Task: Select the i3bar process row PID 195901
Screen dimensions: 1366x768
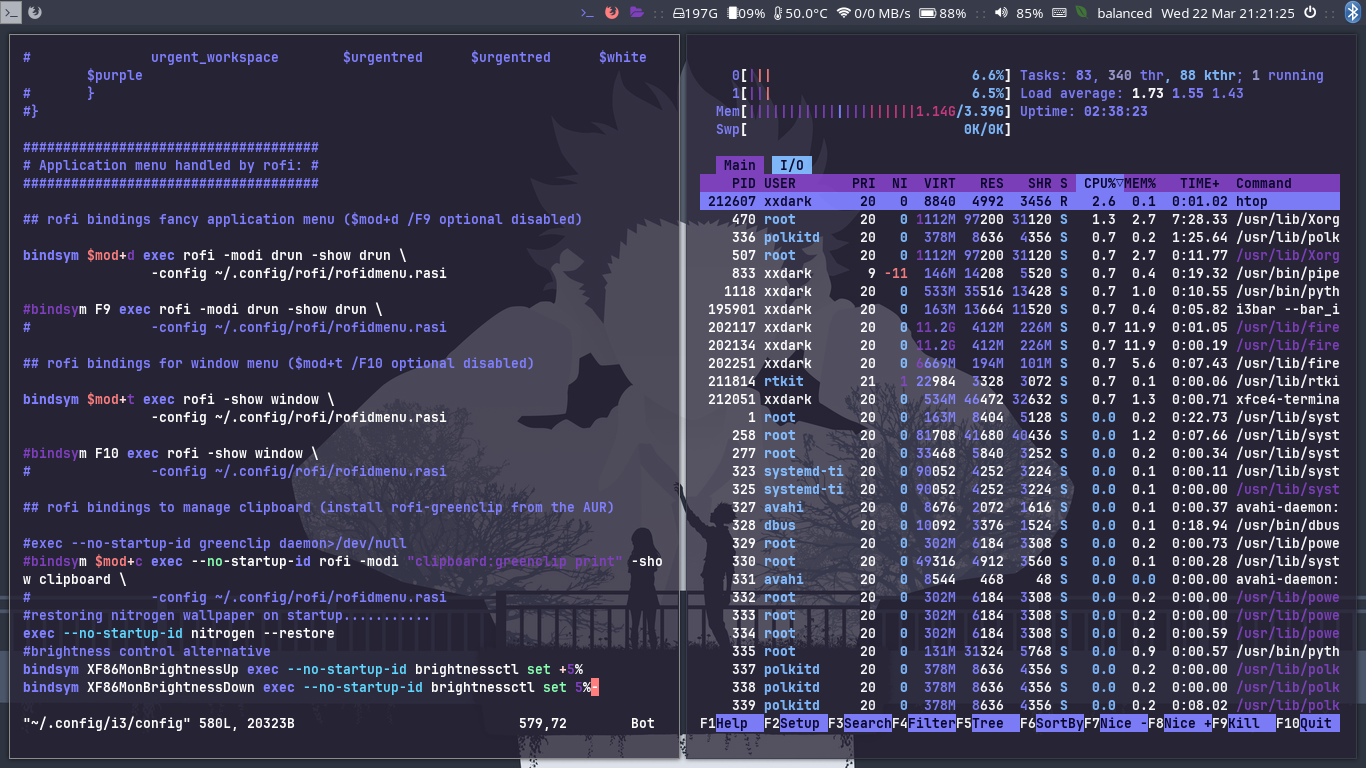Action: pyautogui.click(x=1020, y=309)
